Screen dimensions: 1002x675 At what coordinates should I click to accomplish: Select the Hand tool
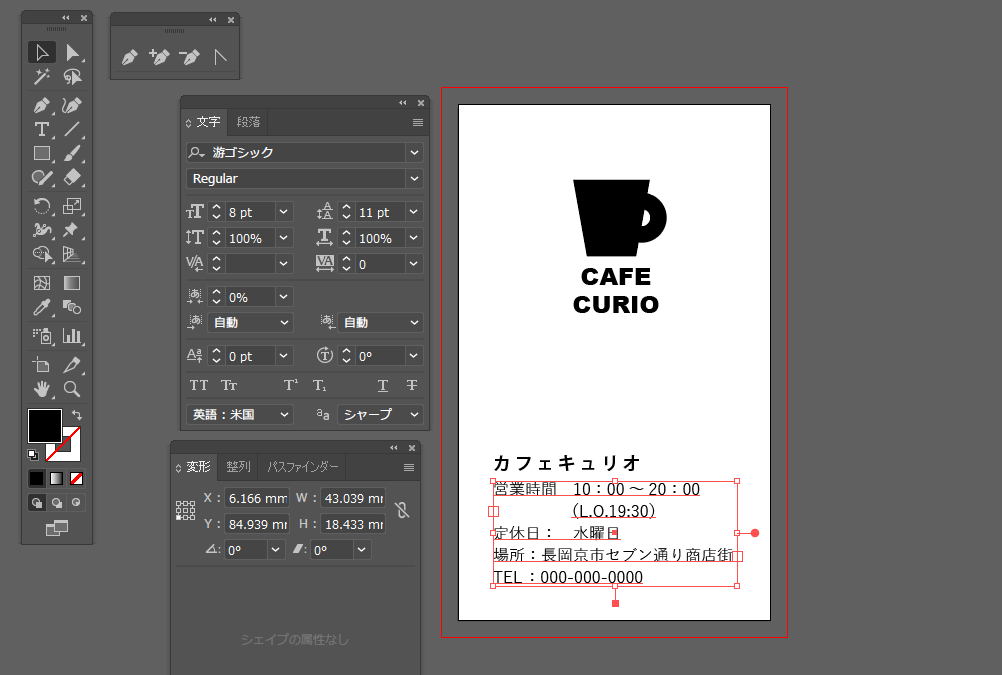42,388
